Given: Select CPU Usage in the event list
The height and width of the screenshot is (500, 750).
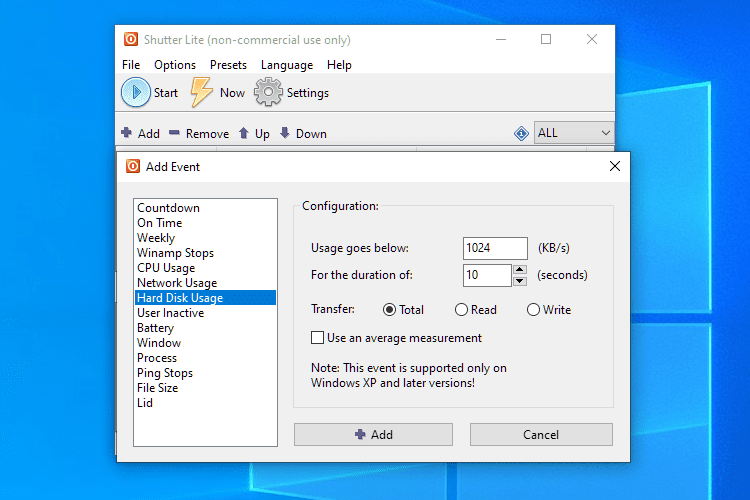Looking at the screenshot, I should point(205,268).
